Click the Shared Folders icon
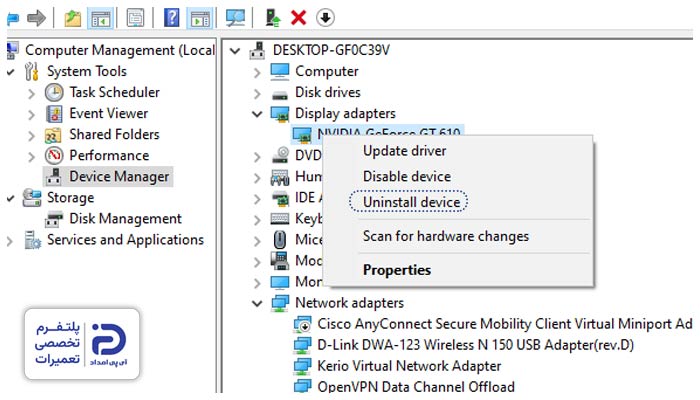 [x=53, y=135]
